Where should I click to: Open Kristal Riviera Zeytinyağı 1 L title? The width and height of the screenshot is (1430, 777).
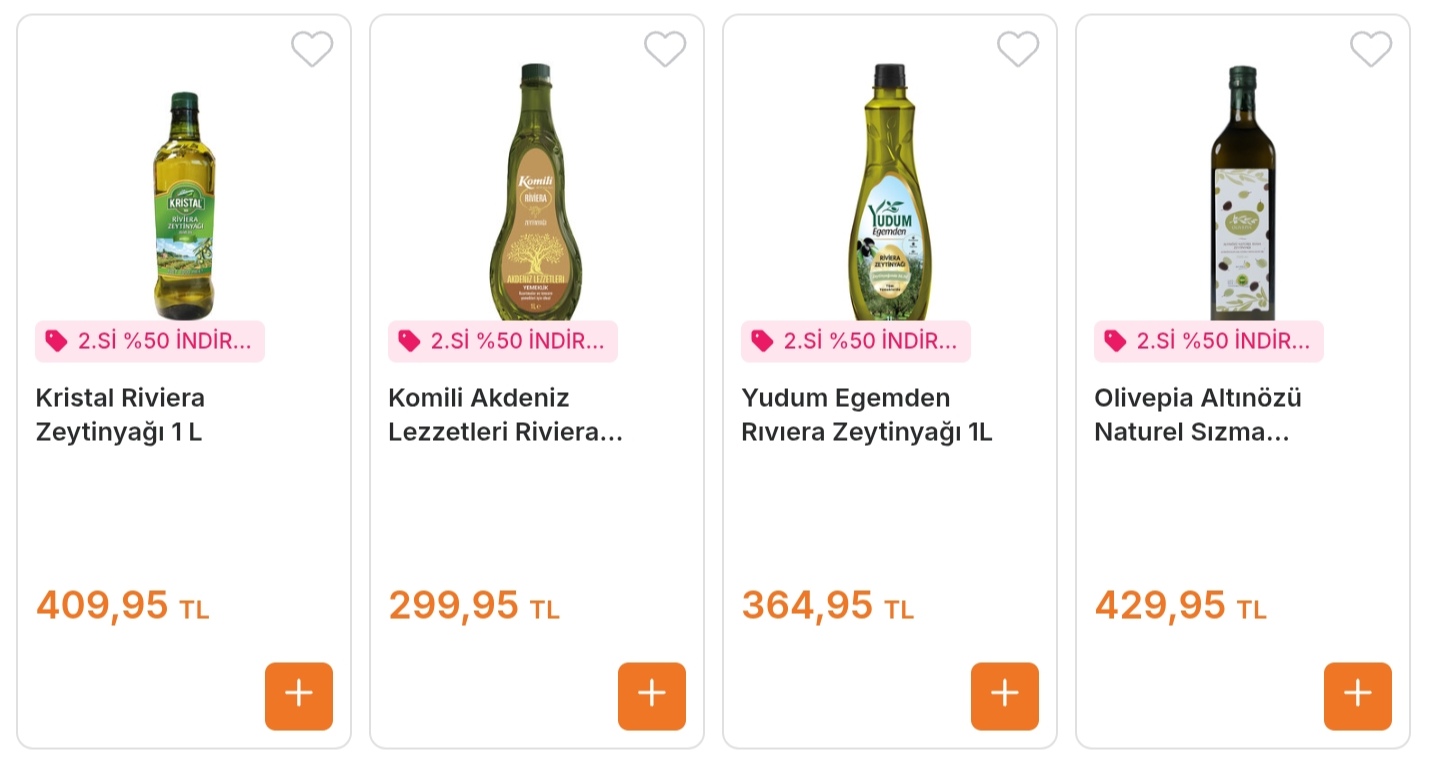(x=120, y=415)
